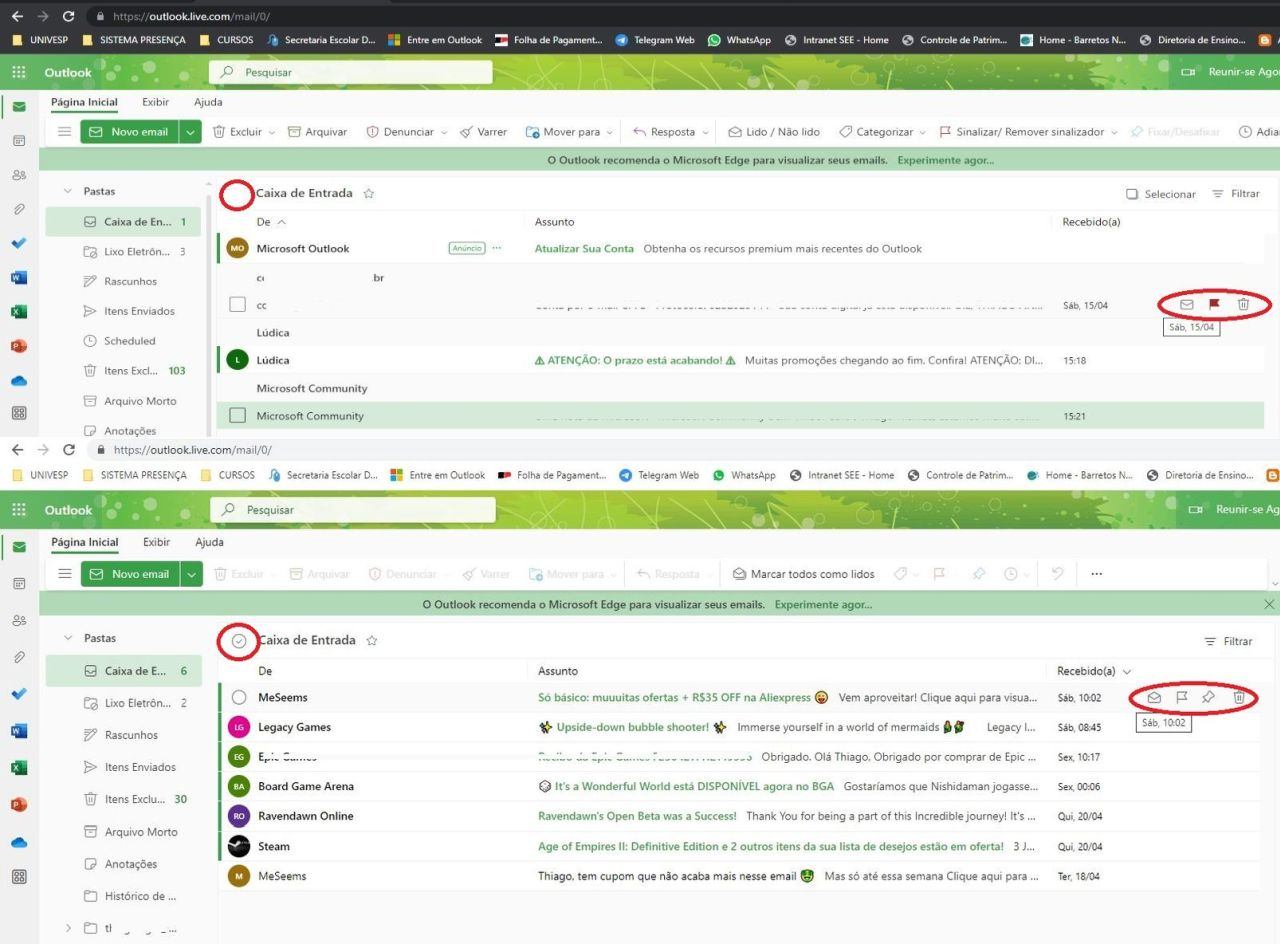The height and width of the screenshot is (944, 1280).
Task: Delete the hovered Sáb, 15/04 email in upper window
Action: [x=1243, y=304]
